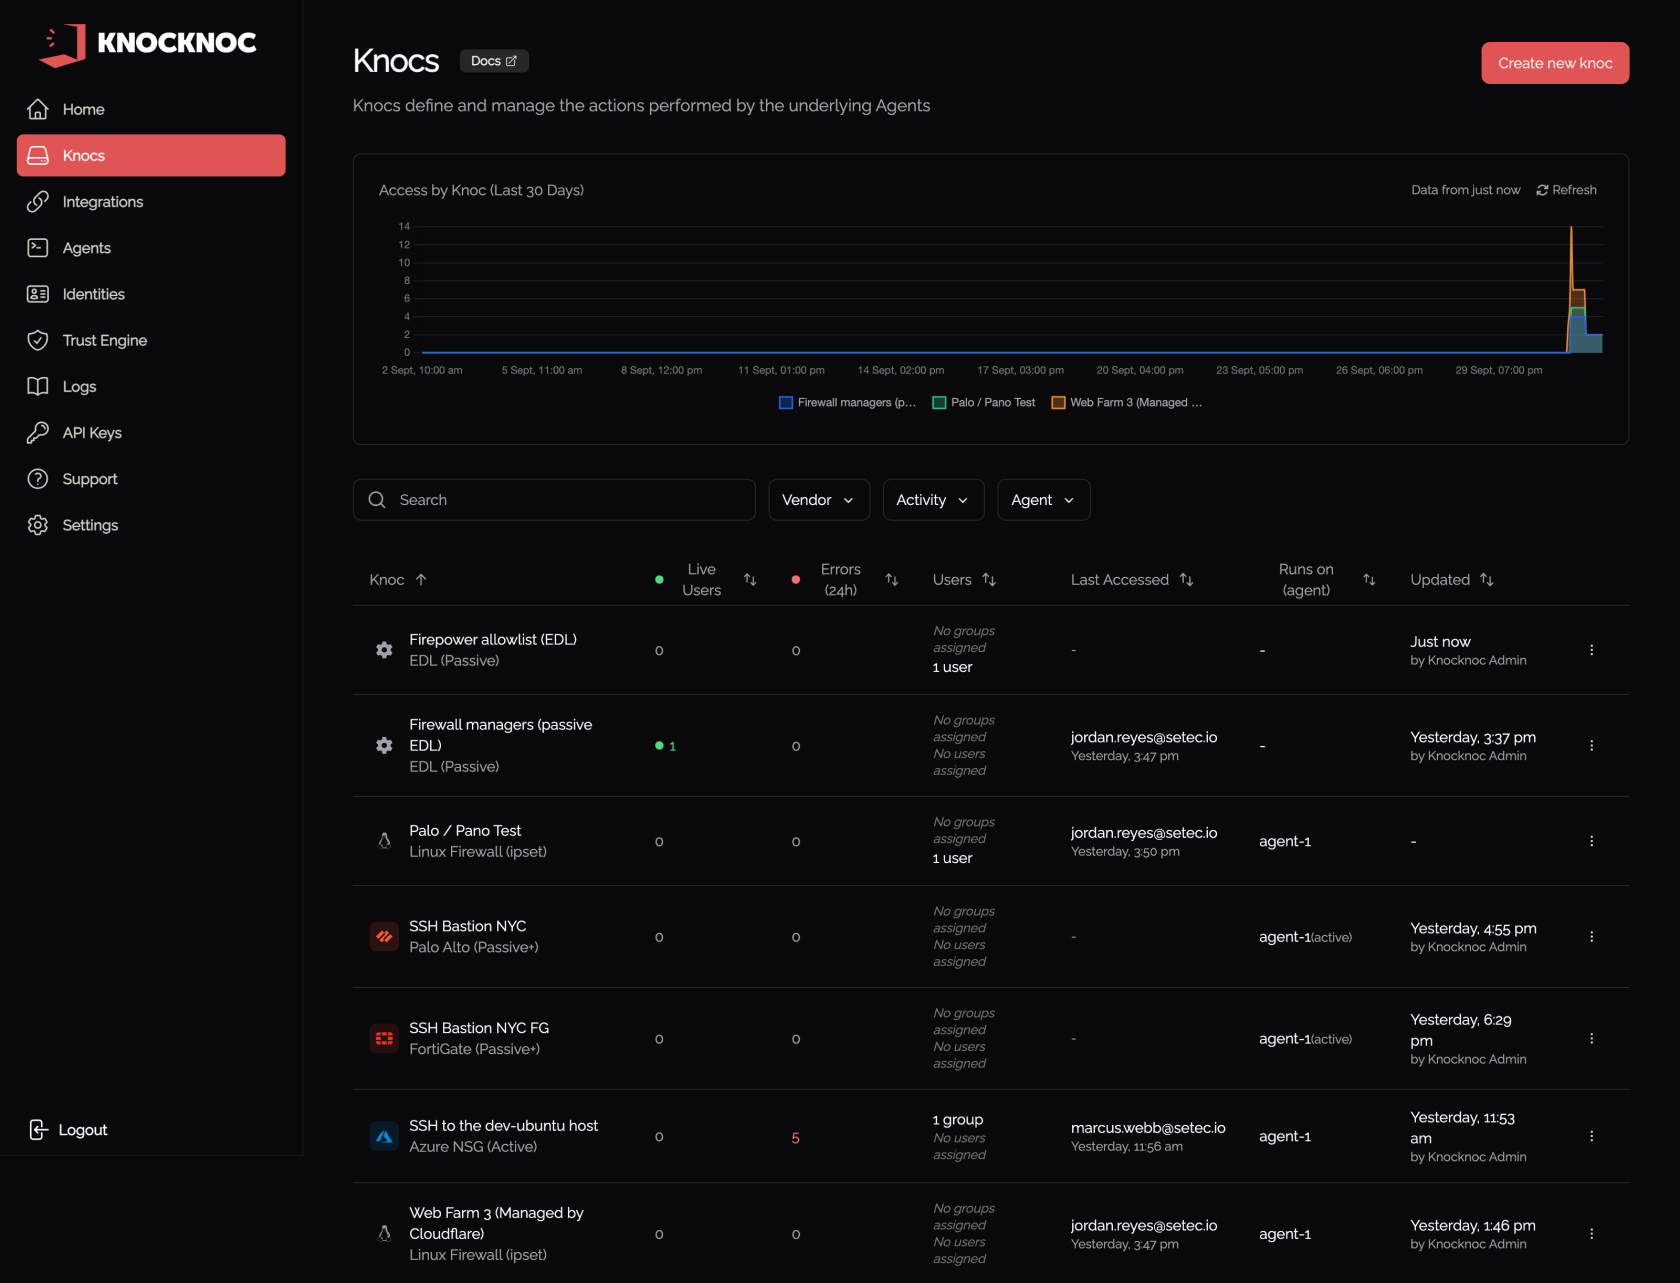This screenshot has height=1283, width=1680.
Task: Sort by Users column arrows
Action: coord(989,580)
